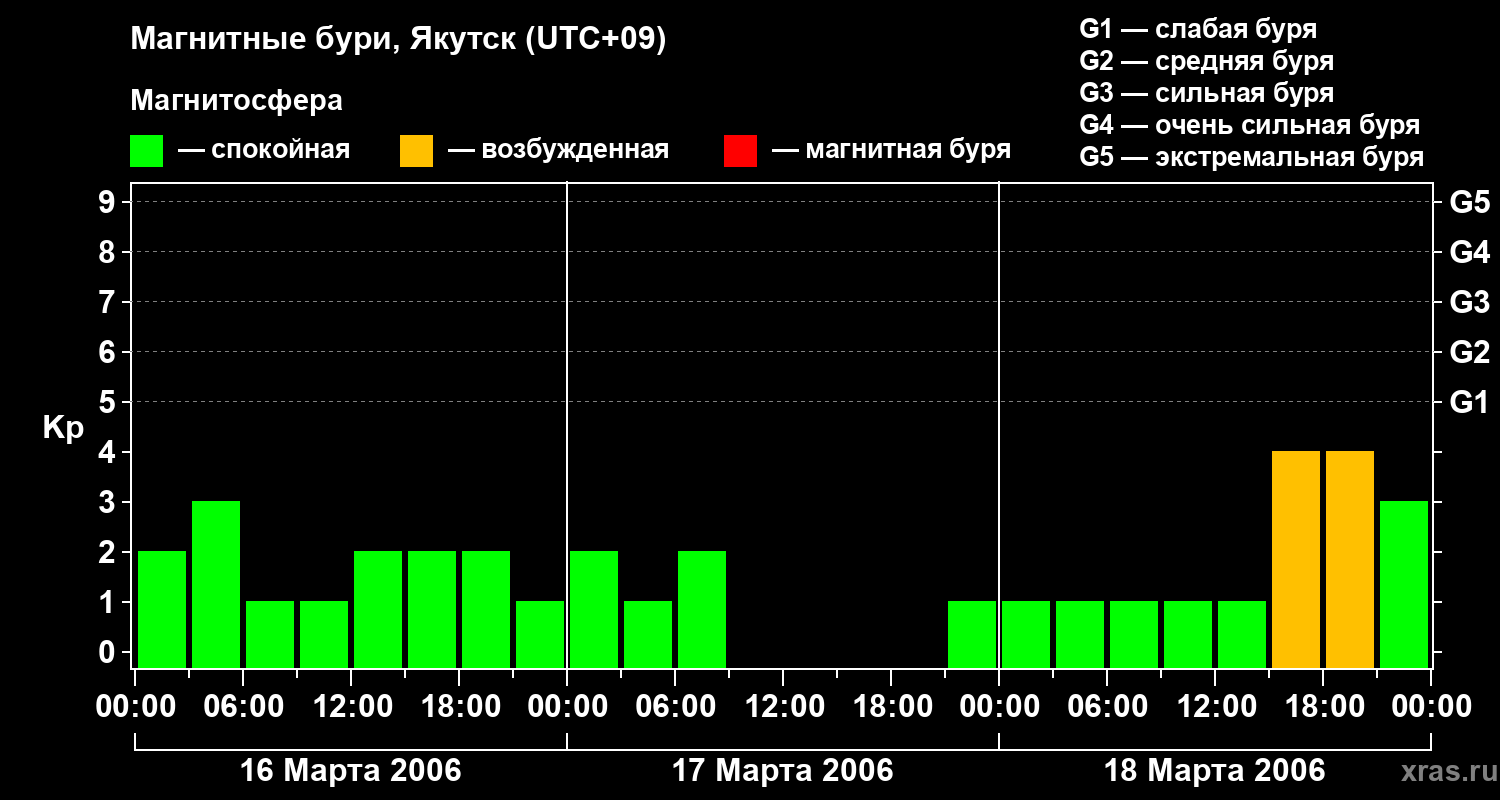Click the '16 Марта 2006' date label
Viewport: 1500px width, 800px height.
pyautogui.click(x=351, y=771)
